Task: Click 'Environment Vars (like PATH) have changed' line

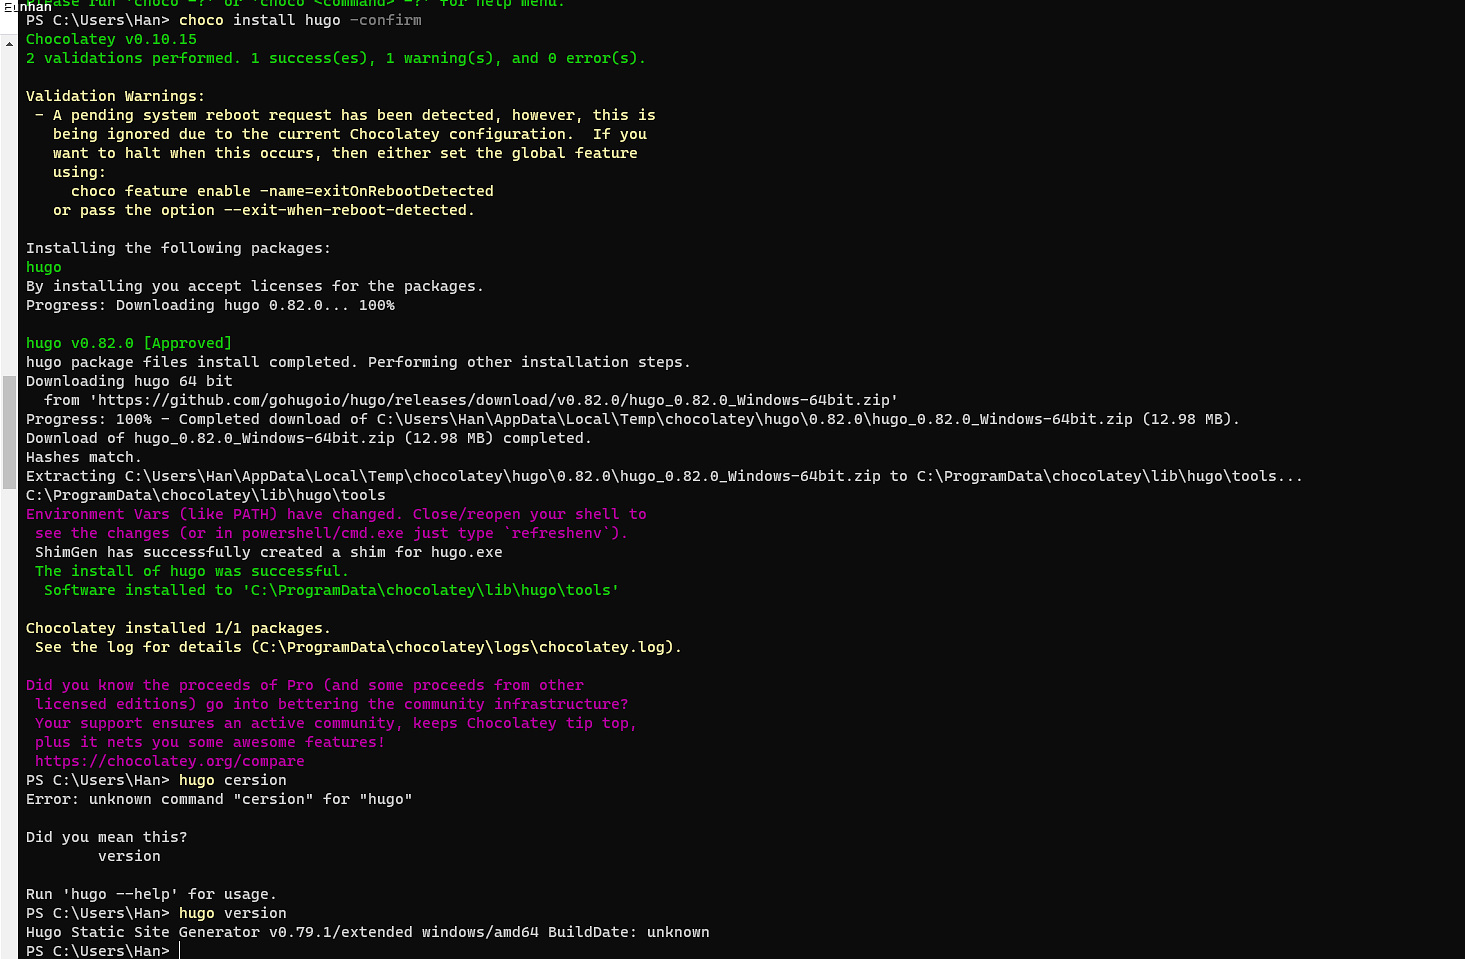Action: click(336, 514)
